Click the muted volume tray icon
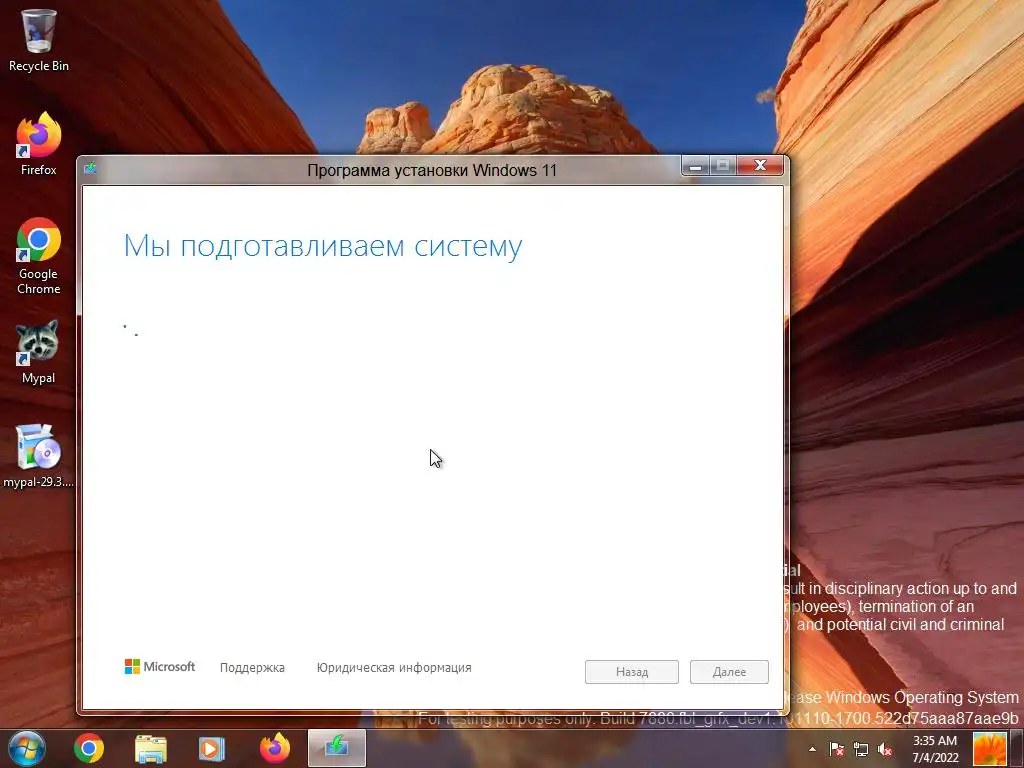This screenshot has height=768, width=1024. [x=886, y=749]
